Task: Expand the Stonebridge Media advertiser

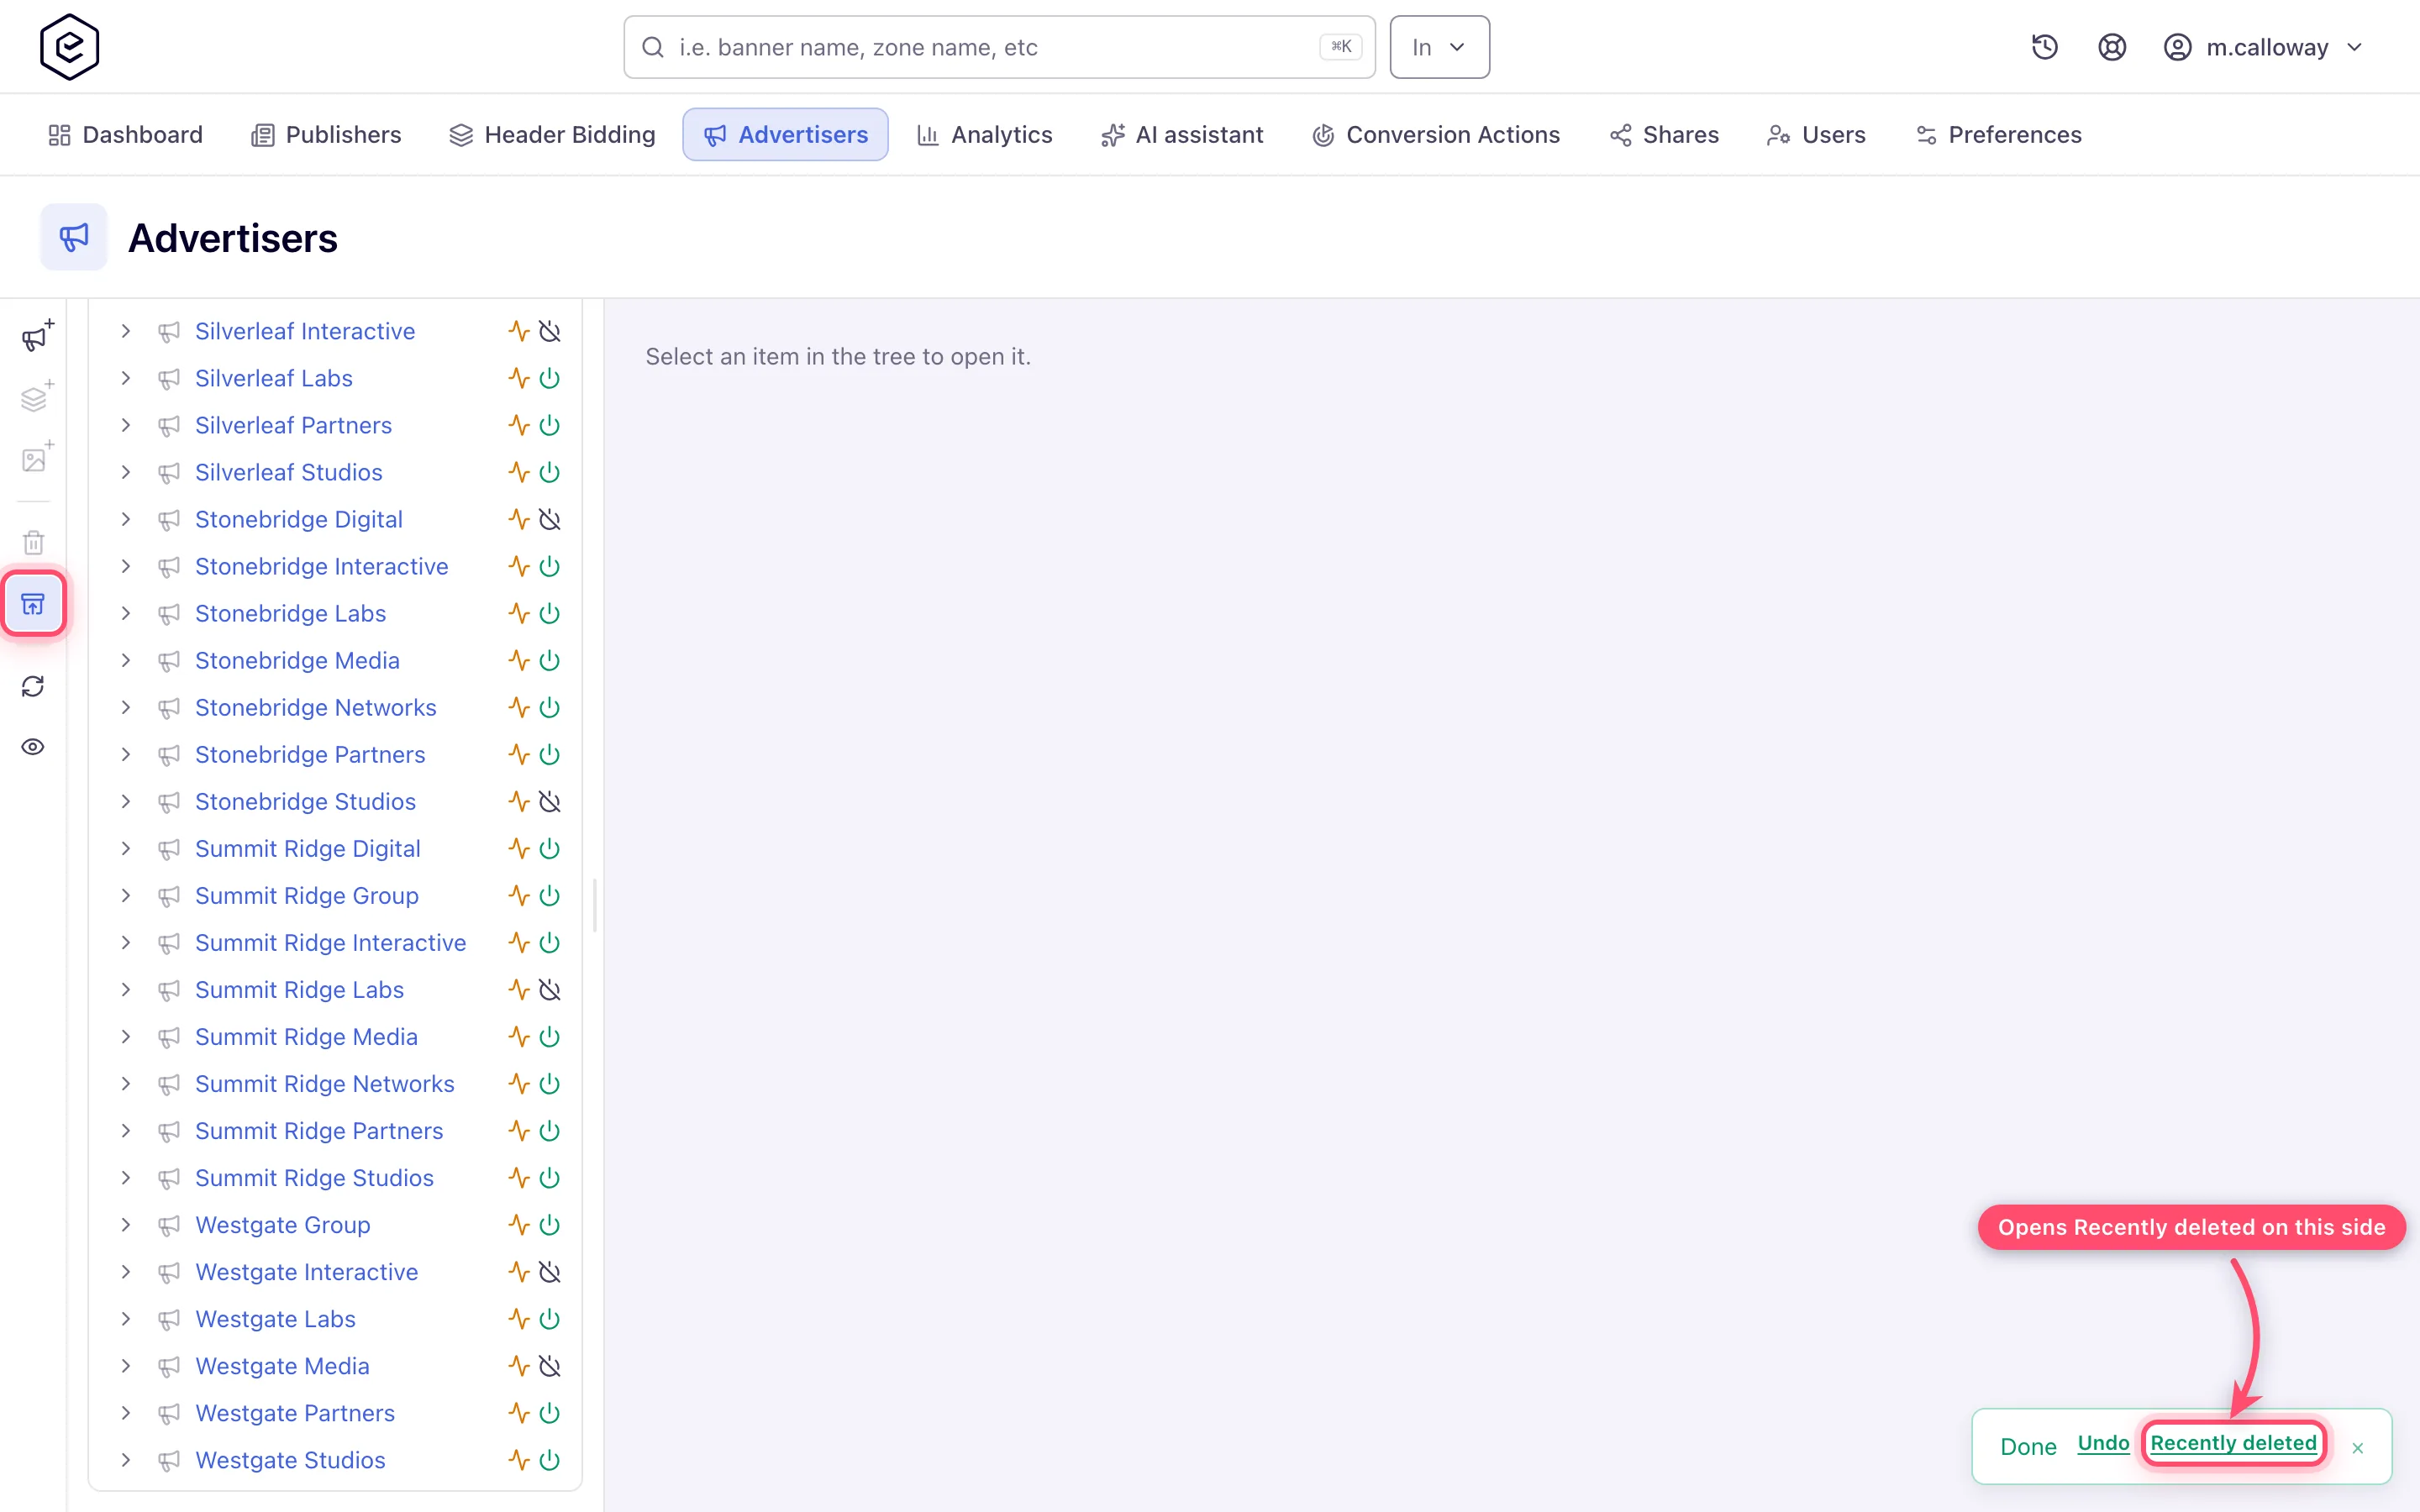Action: (x=126, y=660)
